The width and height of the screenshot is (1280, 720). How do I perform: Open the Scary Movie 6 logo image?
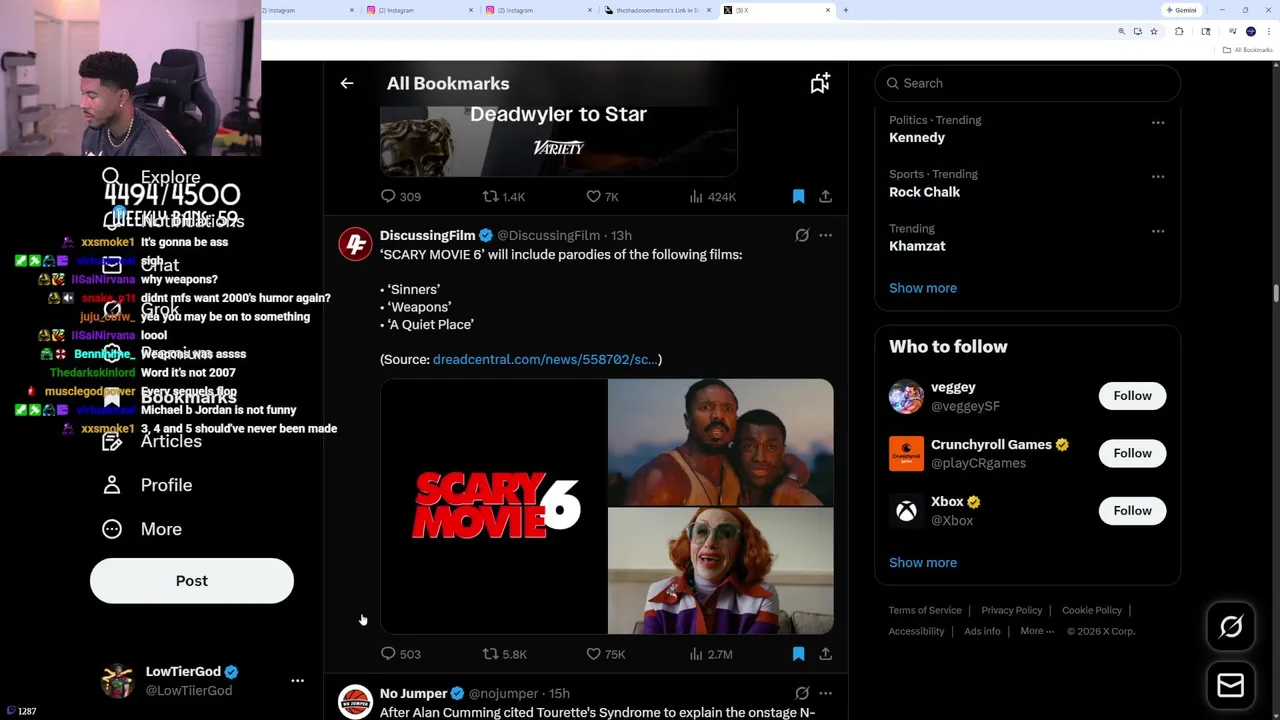click(x=493, y=506)
